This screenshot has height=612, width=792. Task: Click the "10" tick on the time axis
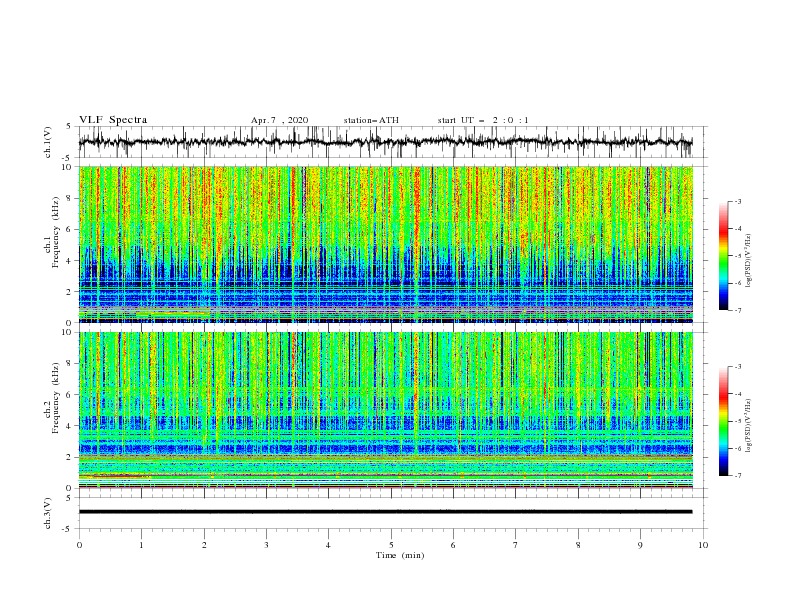[703, 545]
